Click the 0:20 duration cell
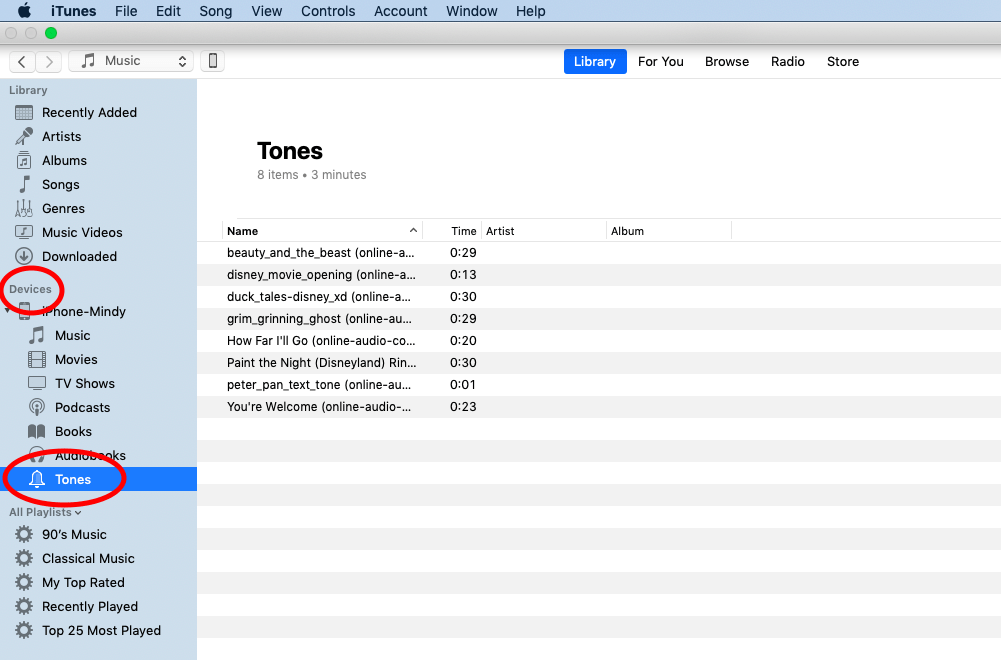Screen dimensions: 1001x660 click(x=463, y=341)
